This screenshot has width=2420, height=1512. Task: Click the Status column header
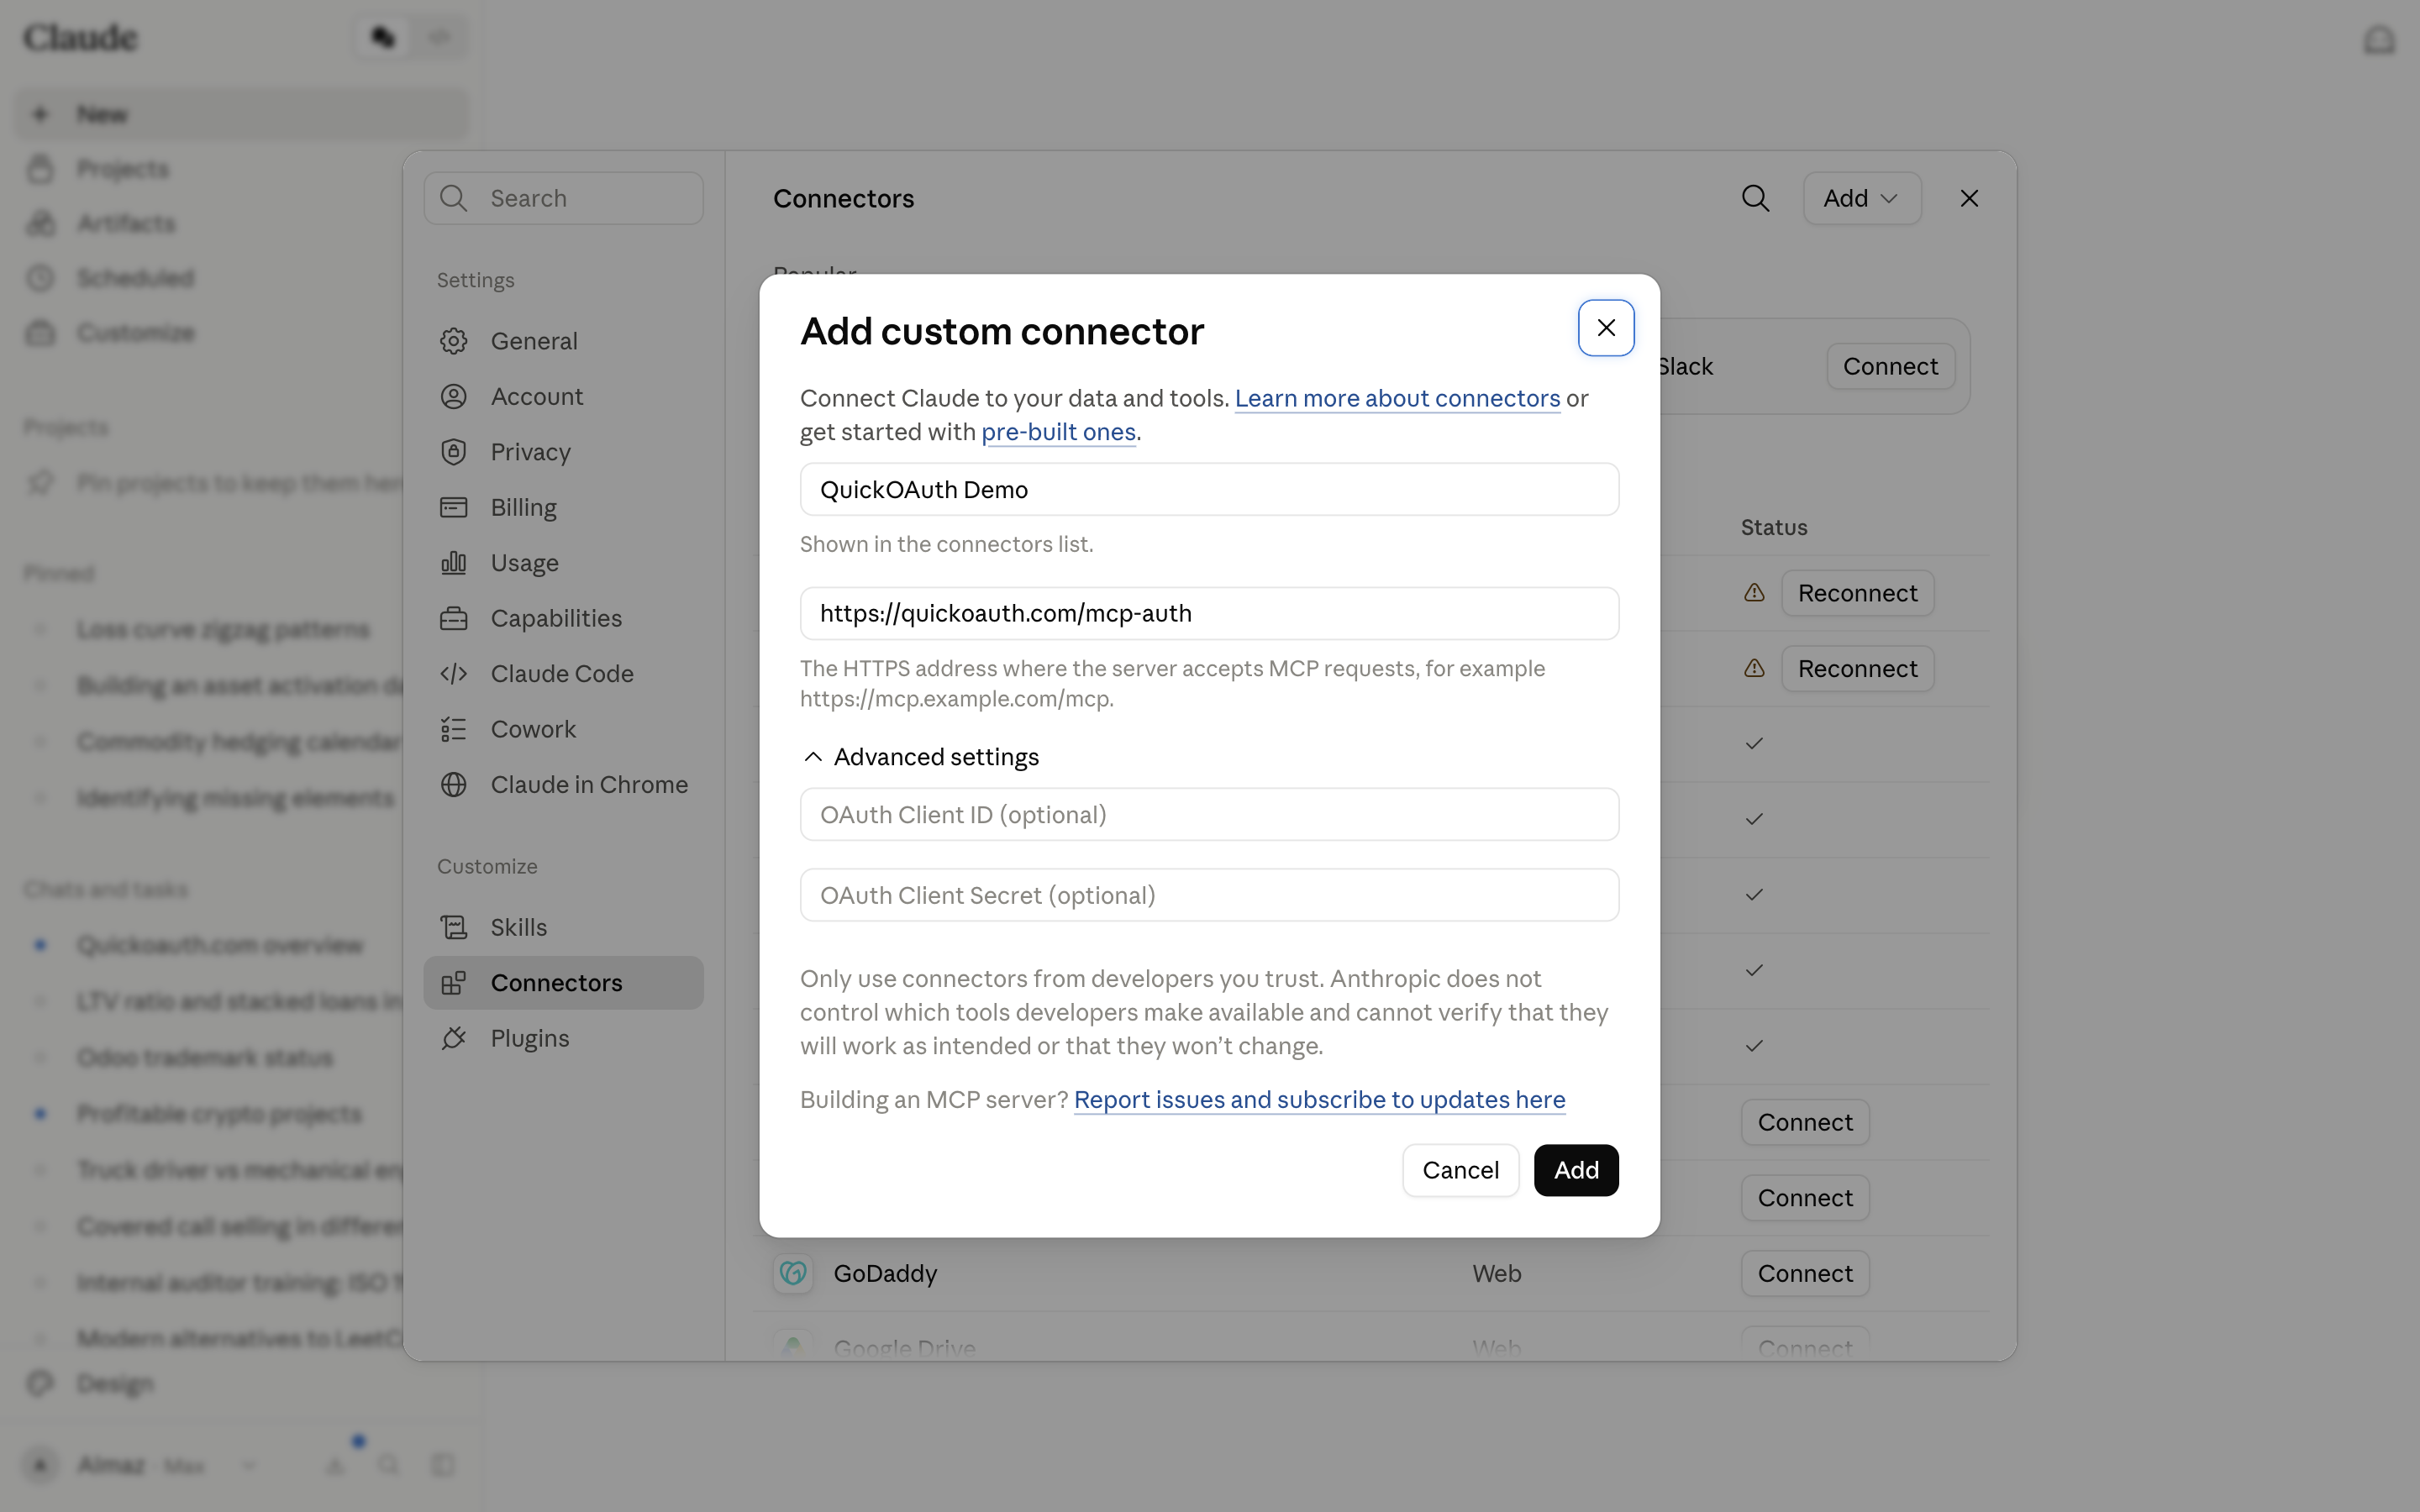point(1774,528)
